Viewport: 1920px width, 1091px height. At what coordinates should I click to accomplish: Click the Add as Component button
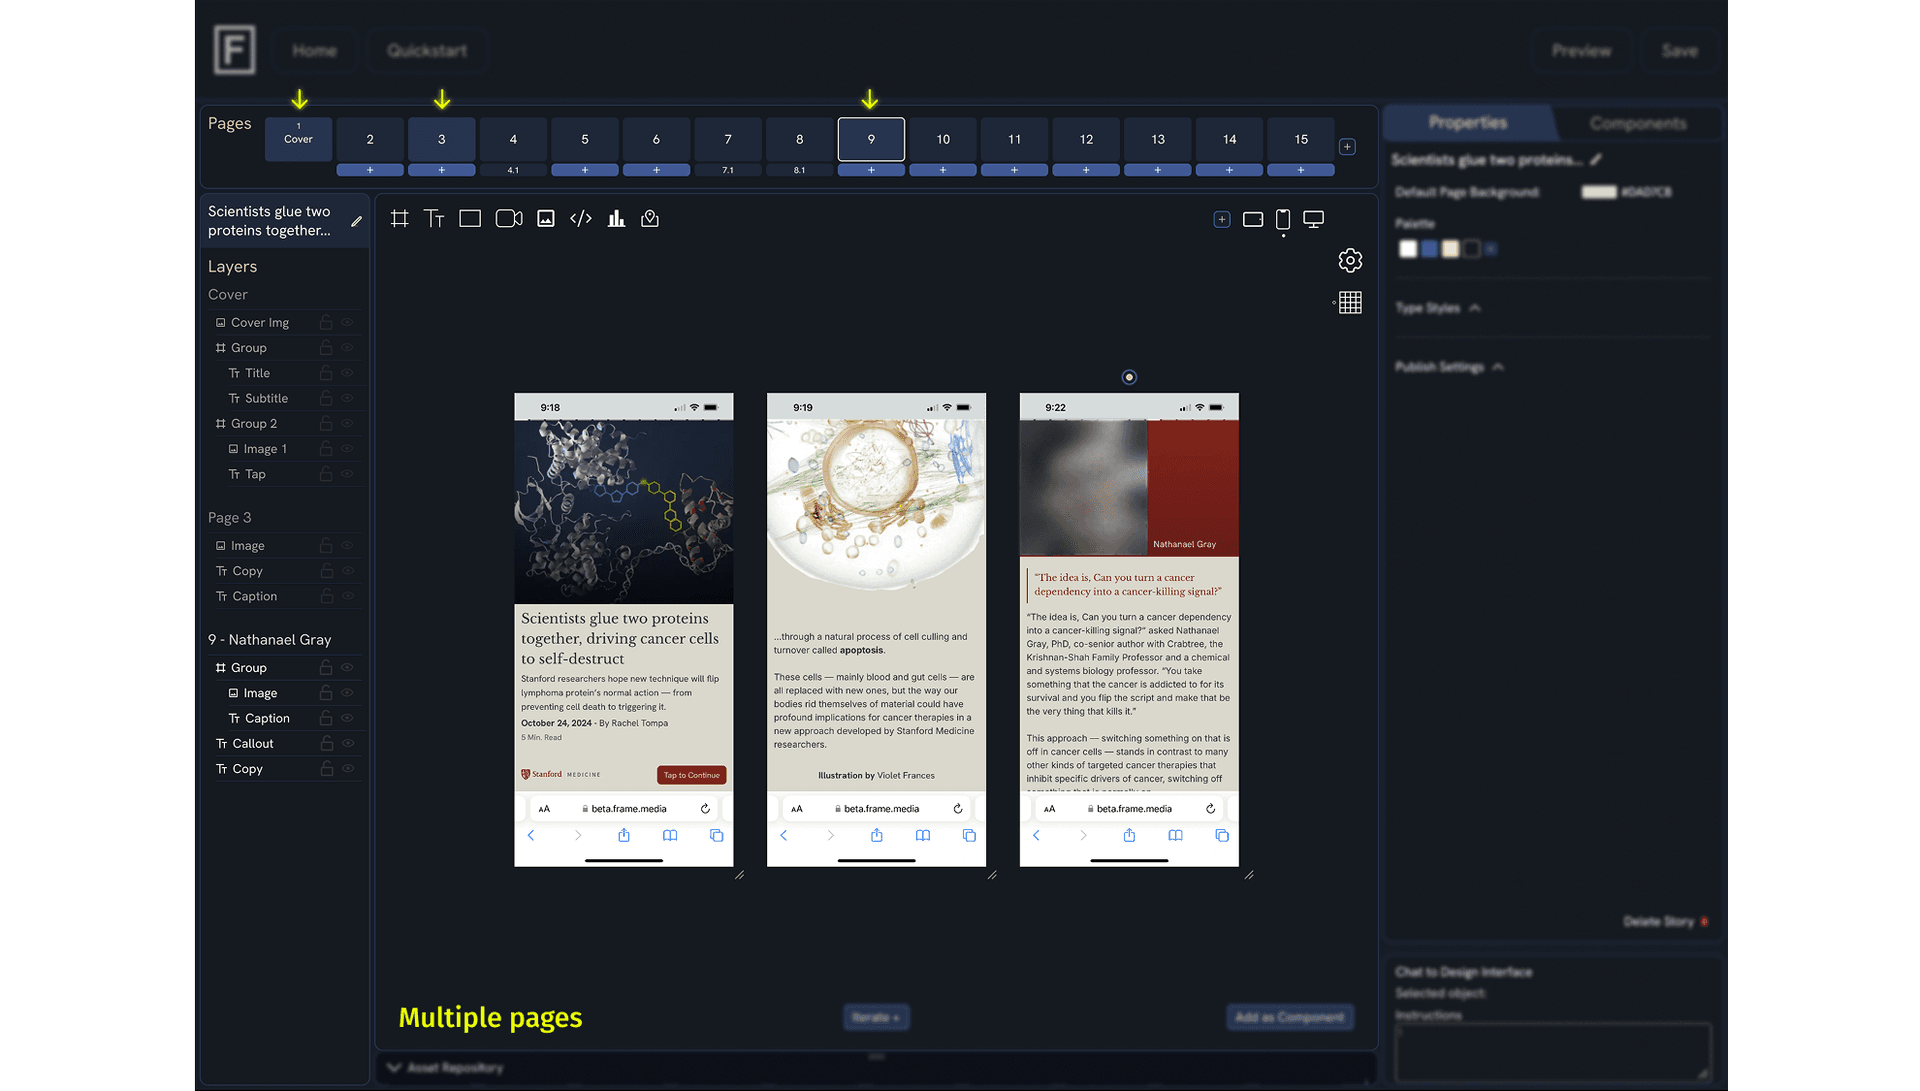(x=1289, y=1016)
